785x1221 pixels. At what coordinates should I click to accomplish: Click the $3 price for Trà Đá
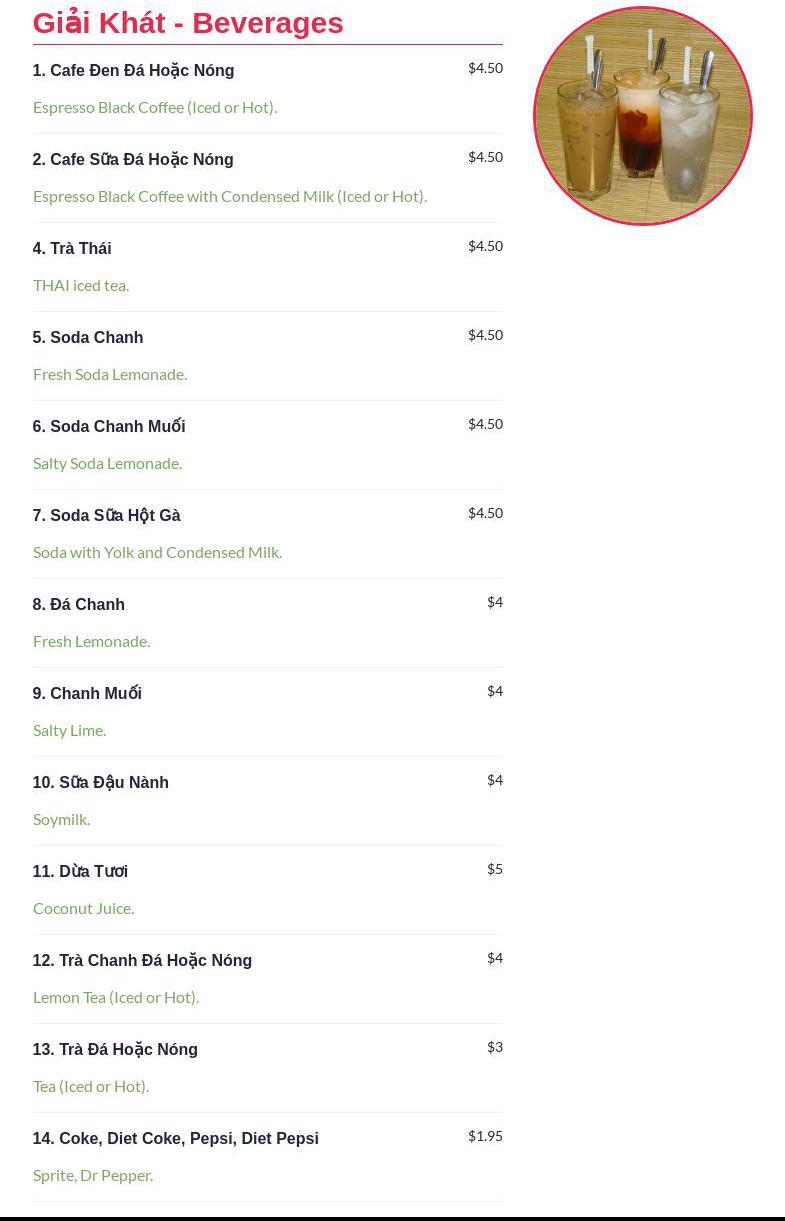click(494, 1047)
